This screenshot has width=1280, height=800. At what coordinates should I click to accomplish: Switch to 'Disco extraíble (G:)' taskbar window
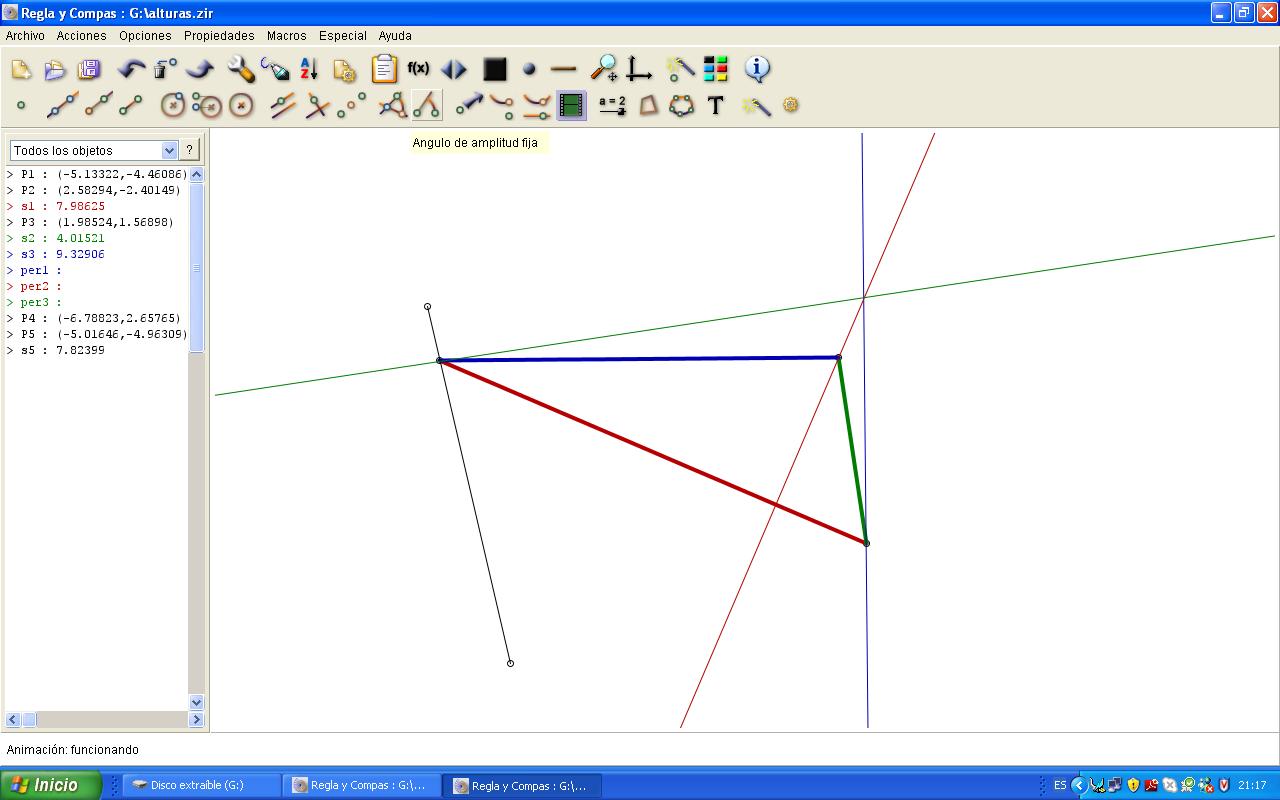(200, 785)
